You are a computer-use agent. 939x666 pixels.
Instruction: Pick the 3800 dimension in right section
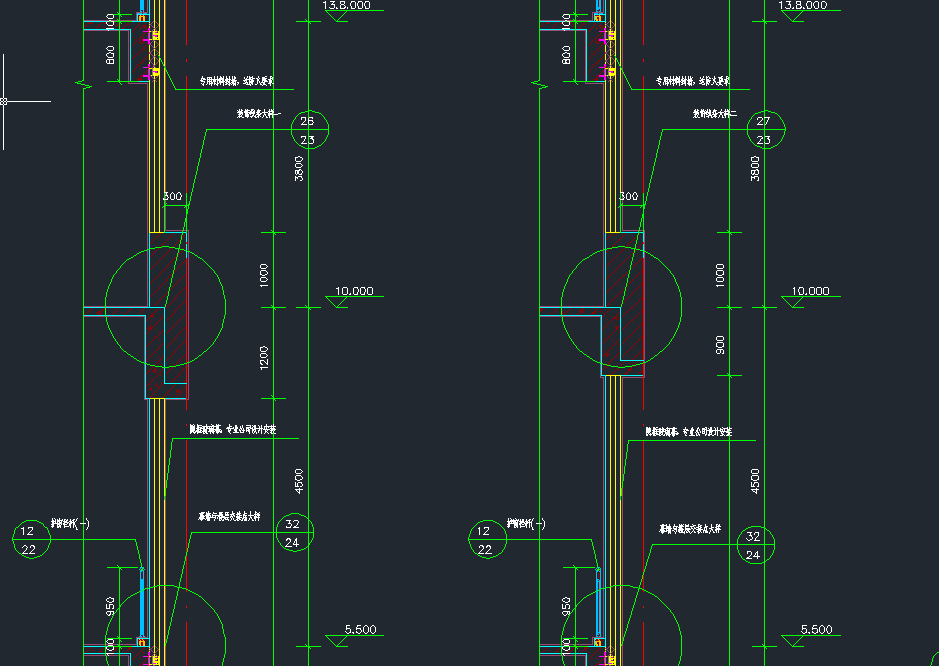click(x=755, y=168)
